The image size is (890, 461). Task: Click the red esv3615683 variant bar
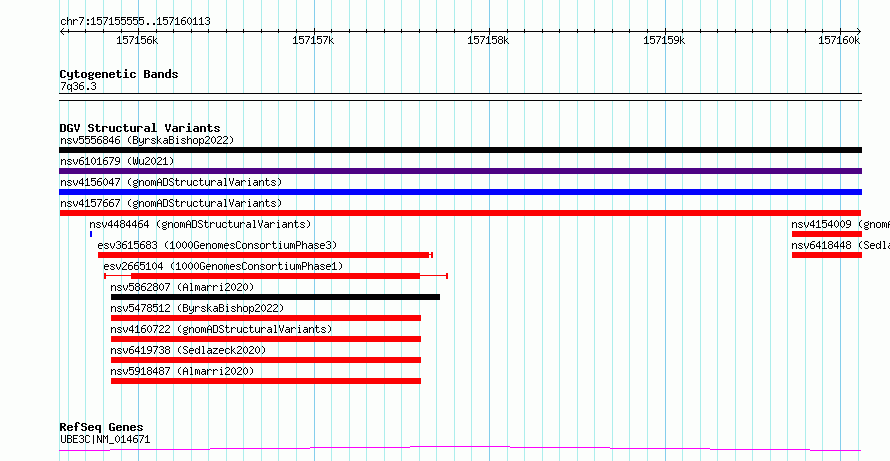pos(265,255)
